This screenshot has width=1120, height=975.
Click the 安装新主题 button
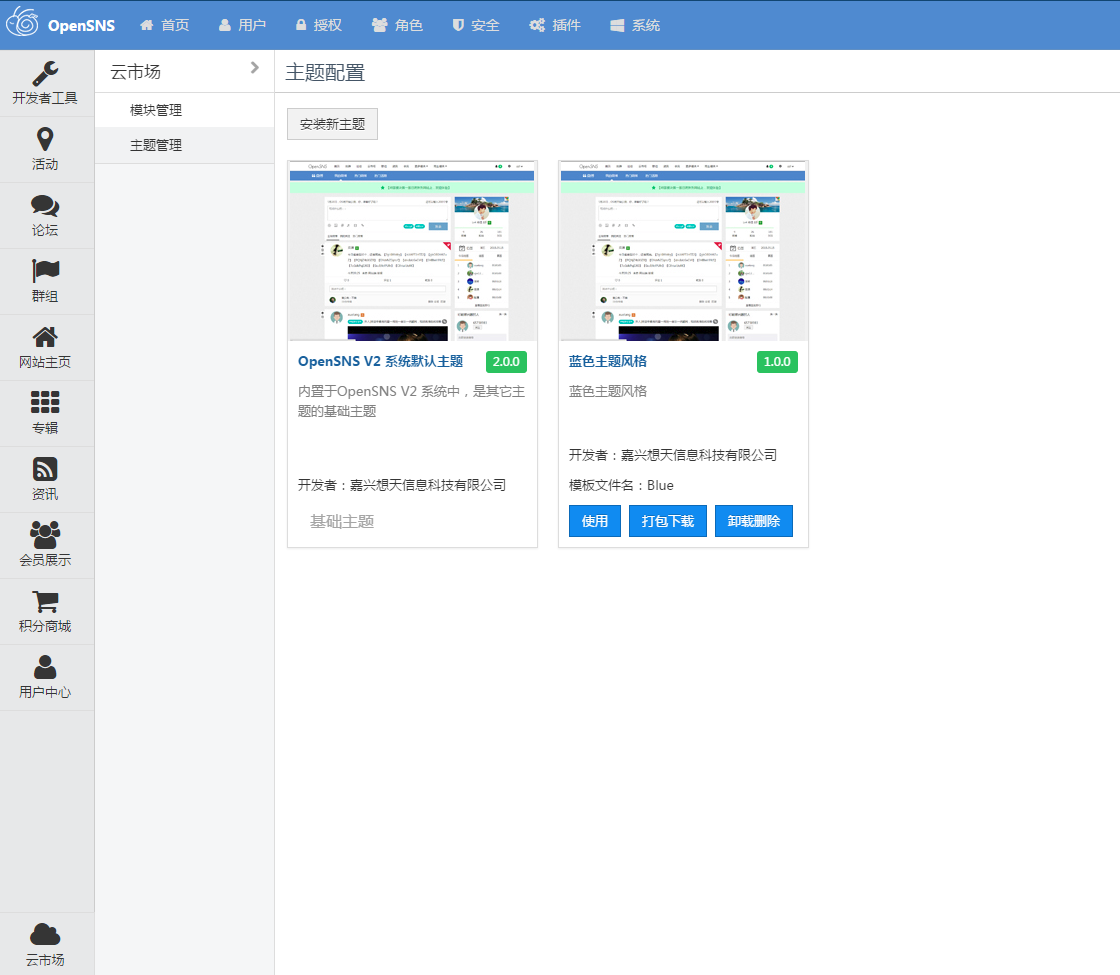(332, 124)
